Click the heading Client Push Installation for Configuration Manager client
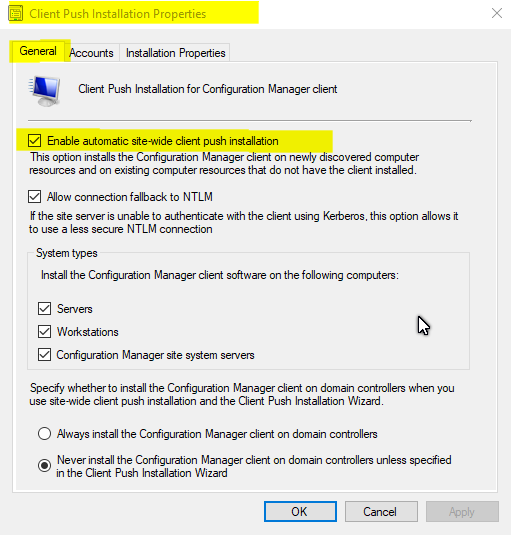 (208, 89)
